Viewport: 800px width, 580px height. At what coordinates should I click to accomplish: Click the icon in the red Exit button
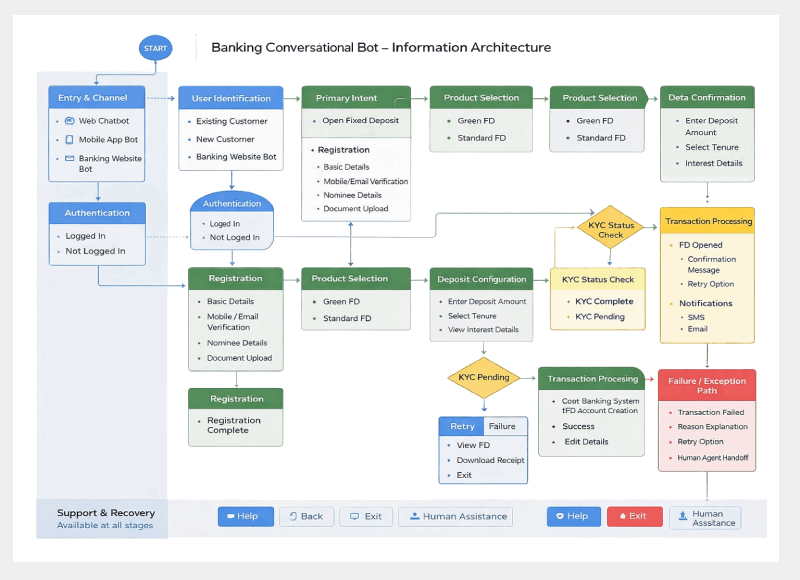(x=623, y=517)
